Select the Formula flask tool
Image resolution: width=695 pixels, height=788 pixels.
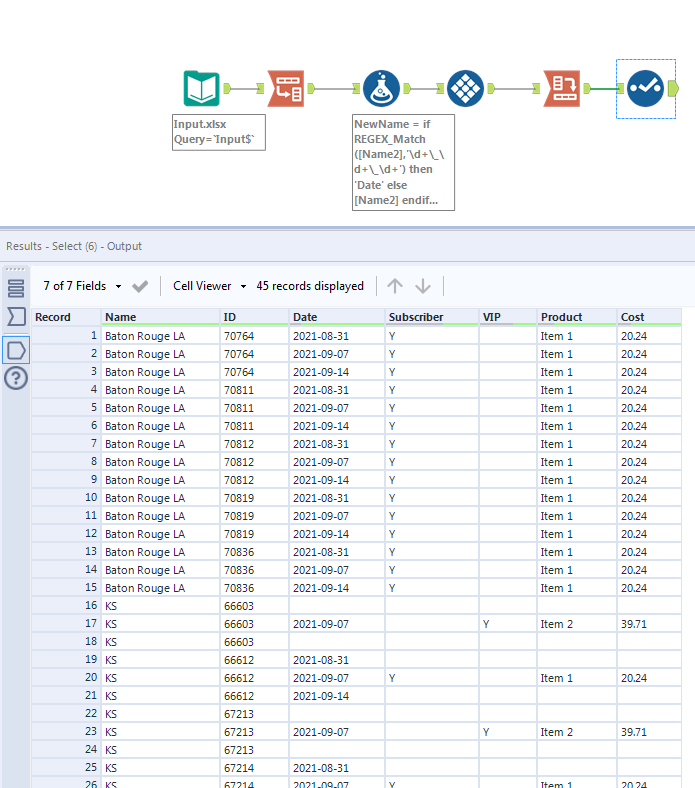[x=381, y=89]
